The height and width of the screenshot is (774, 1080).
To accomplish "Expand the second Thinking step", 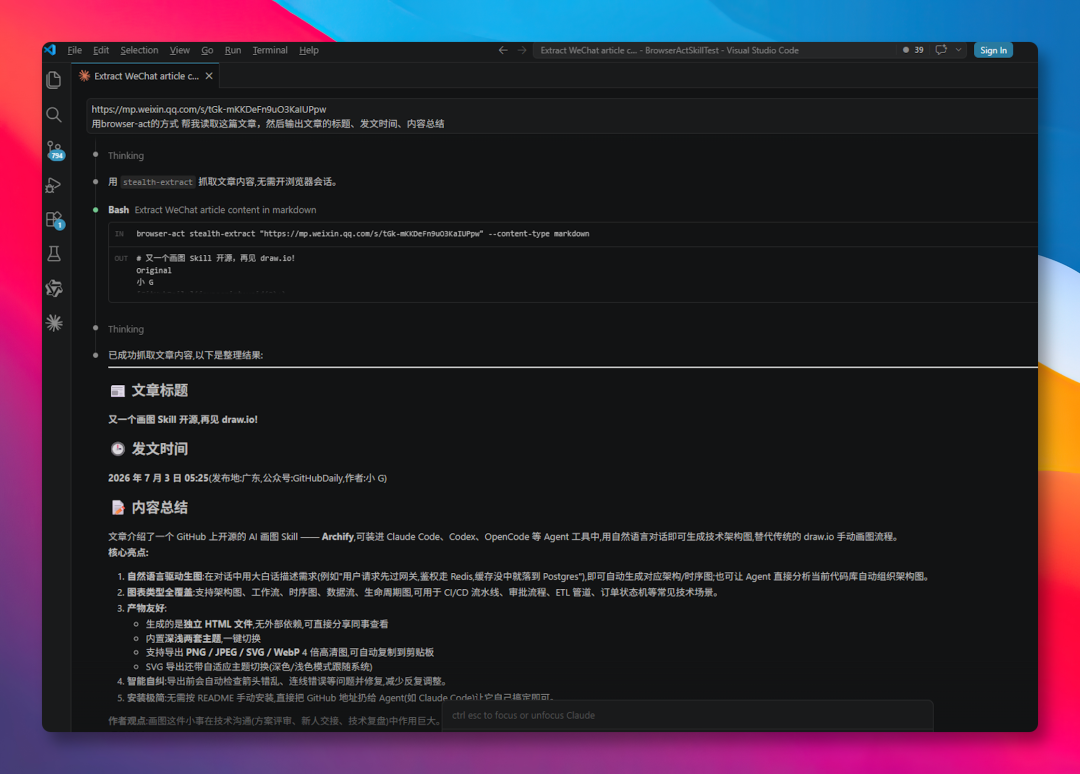I will tap(125, 329).
